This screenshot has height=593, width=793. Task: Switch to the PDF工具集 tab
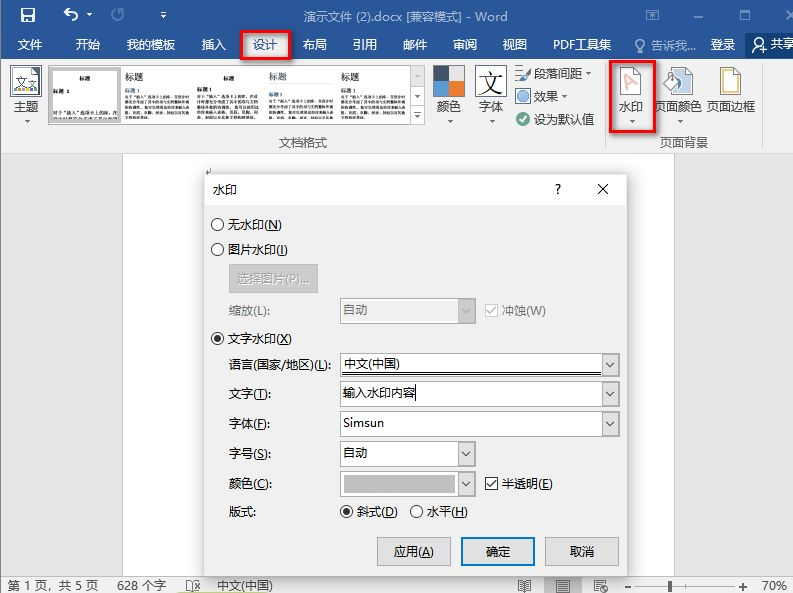pos(582,45)
